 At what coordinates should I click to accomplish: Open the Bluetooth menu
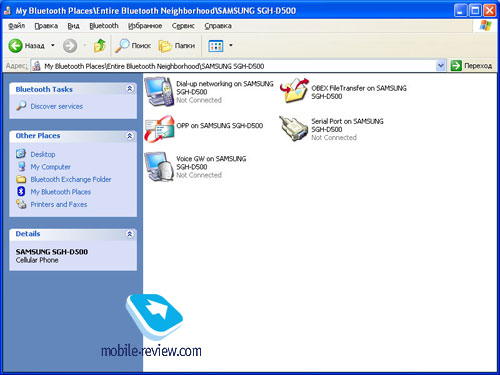(x=104, y=26)
